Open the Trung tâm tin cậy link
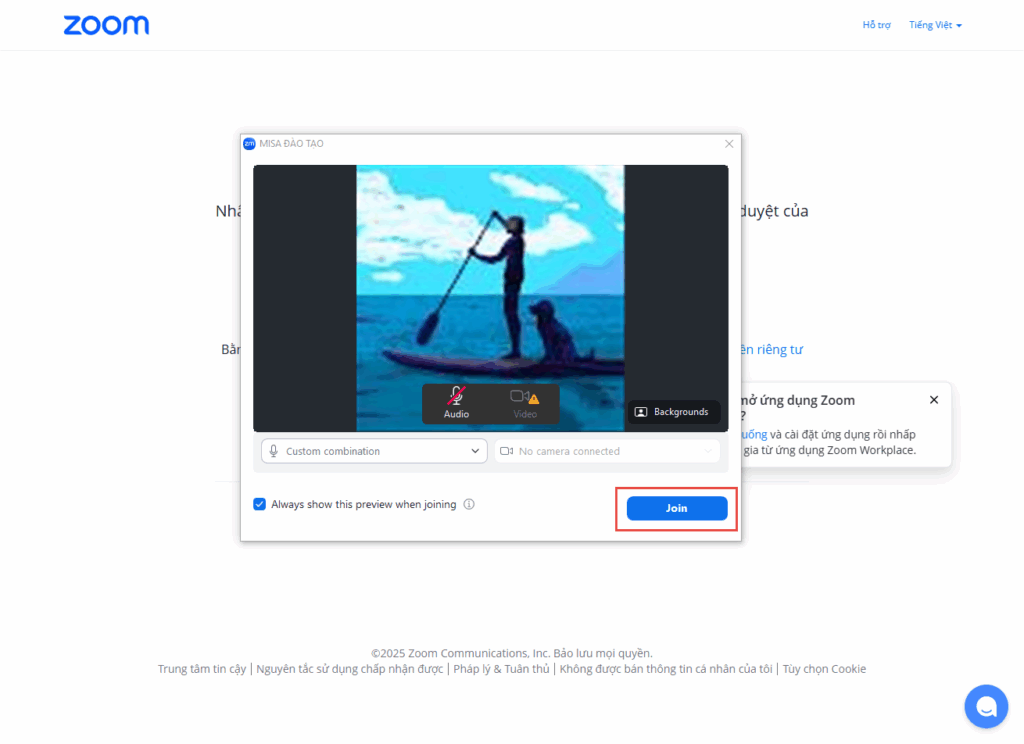The width and height of the screenshot is (1024, 744). (202, 669)
